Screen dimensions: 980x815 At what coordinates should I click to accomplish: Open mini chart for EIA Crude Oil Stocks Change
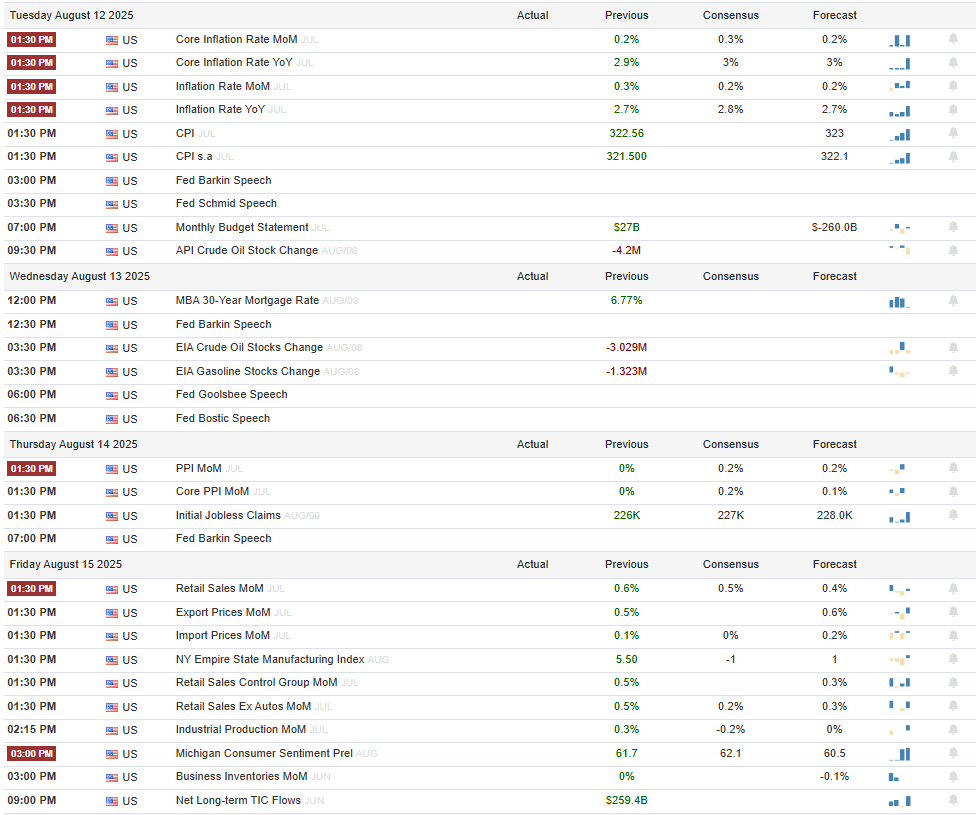tap(899, 348)
